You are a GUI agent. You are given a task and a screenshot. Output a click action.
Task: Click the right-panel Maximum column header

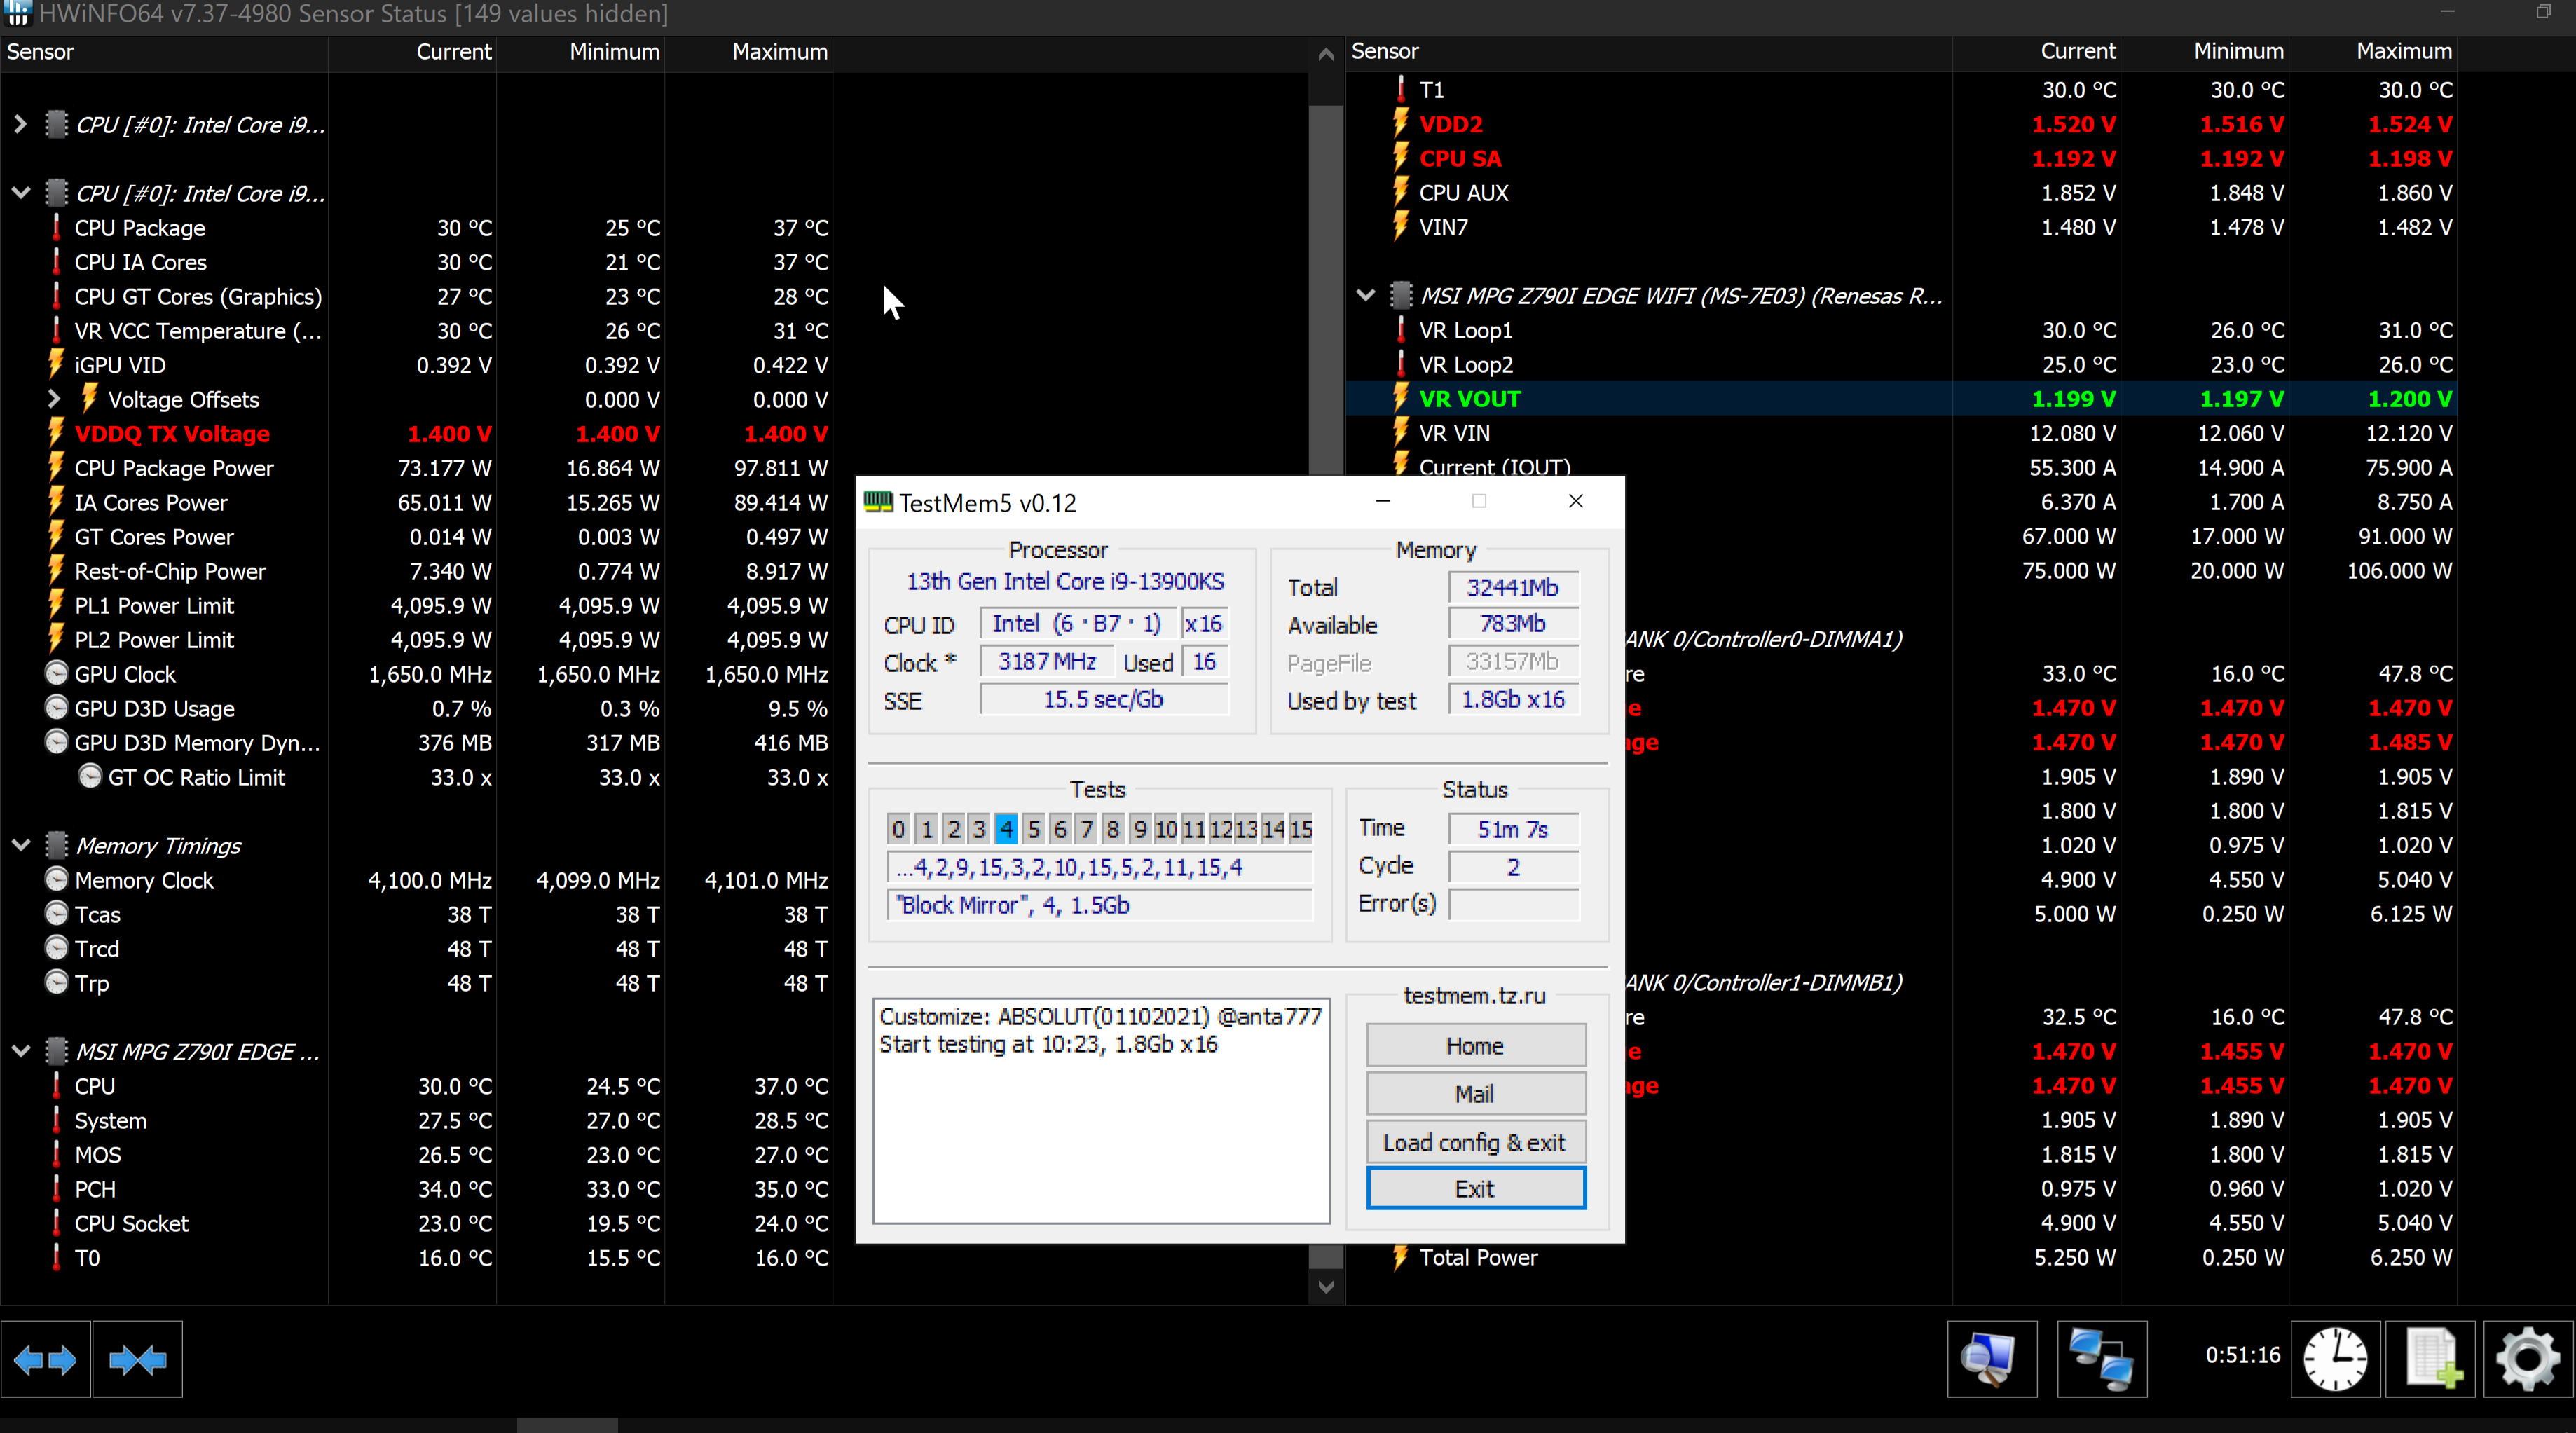2373,51
